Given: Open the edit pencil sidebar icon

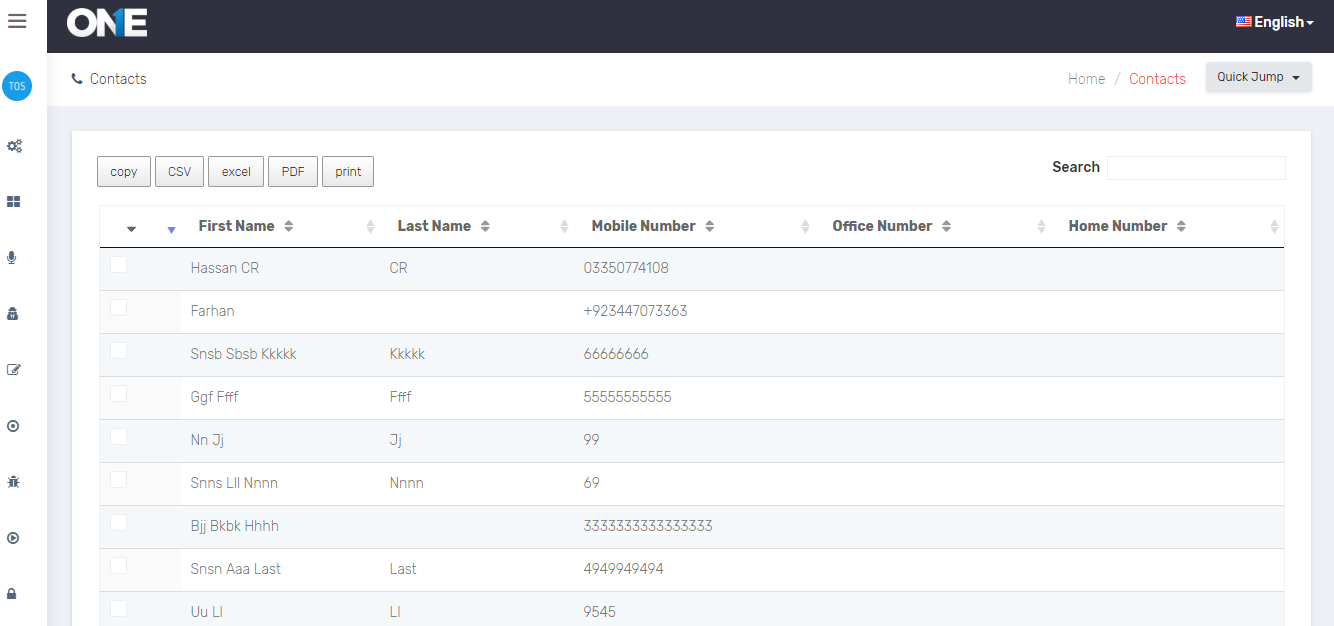Looking at the screenshot, I should (x=14, y=370).
